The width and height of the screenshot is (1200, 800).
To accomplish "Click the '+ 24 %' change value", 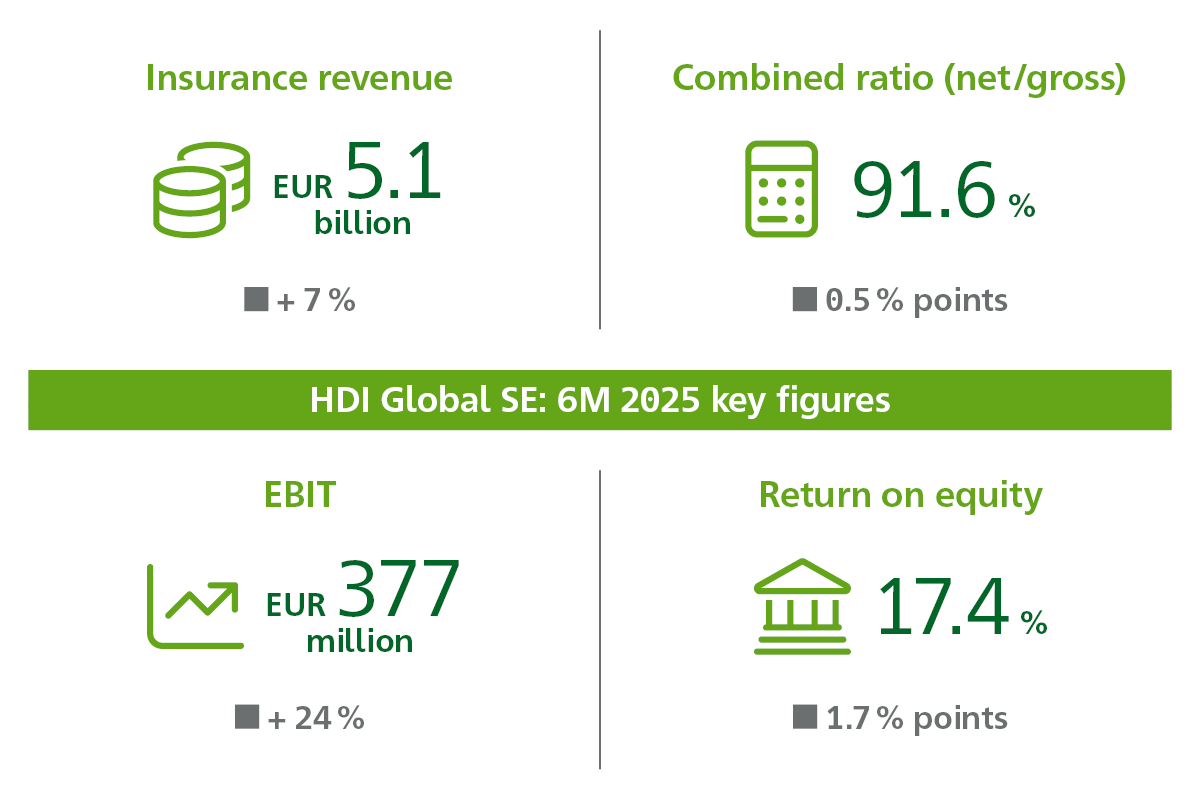I will (x=316, y=718).
